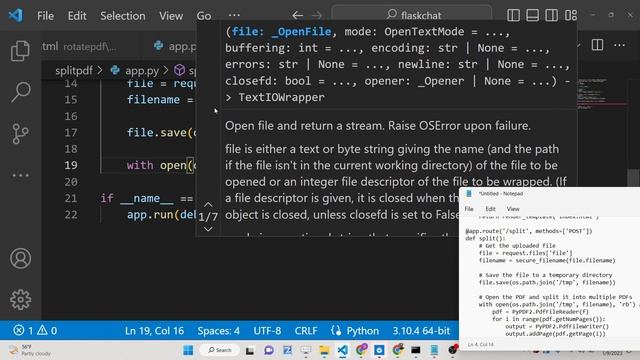The width and height of the screenshot is (640, 360).
Task: Click line number 22 in gutter
Action: coord(71,215)
